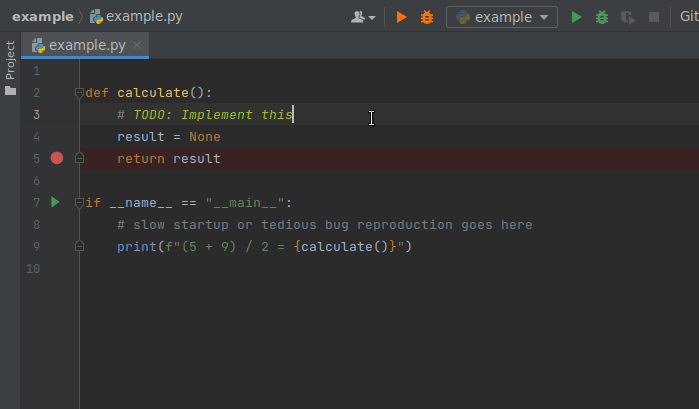Collapse the calculate function fold marker on line 2
699x409 pixels.
coord(79,93)
